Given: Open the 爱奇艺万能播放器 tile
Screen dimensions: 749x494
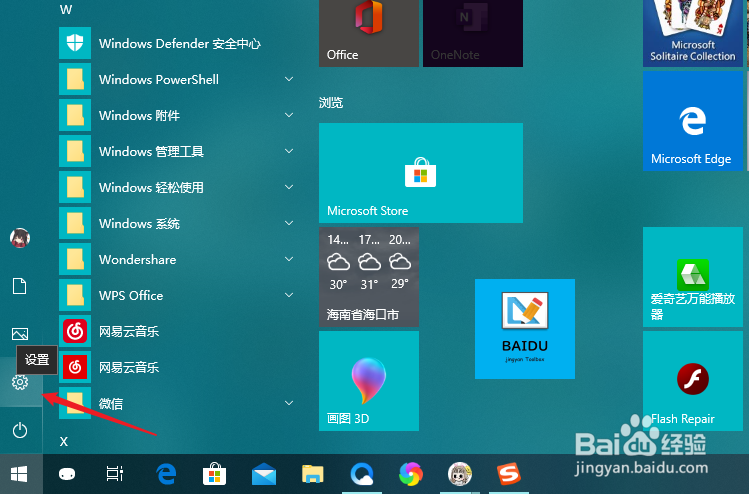Looking at the screenshot, I should tap(693, 277).
